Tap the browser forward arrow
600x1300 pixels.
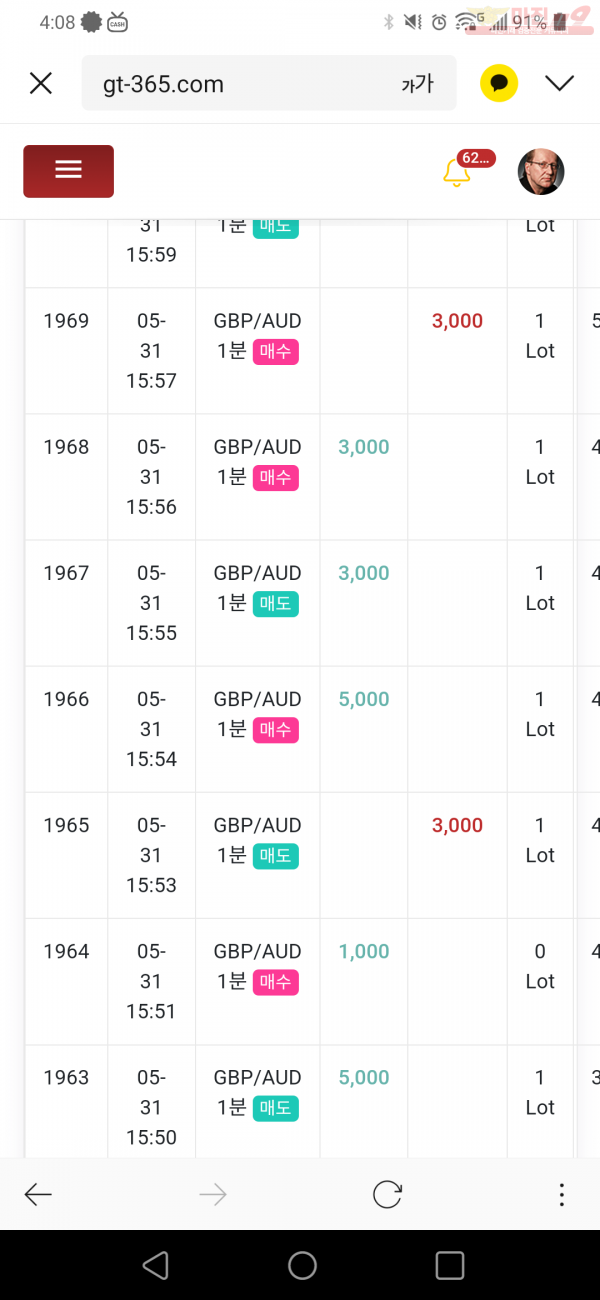[x=213, y=1194]
